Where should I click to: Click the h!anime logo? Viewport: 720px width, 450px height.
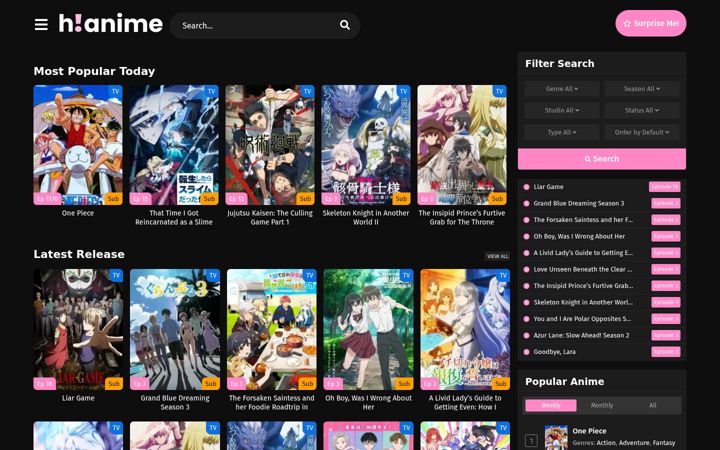point(111,23)
